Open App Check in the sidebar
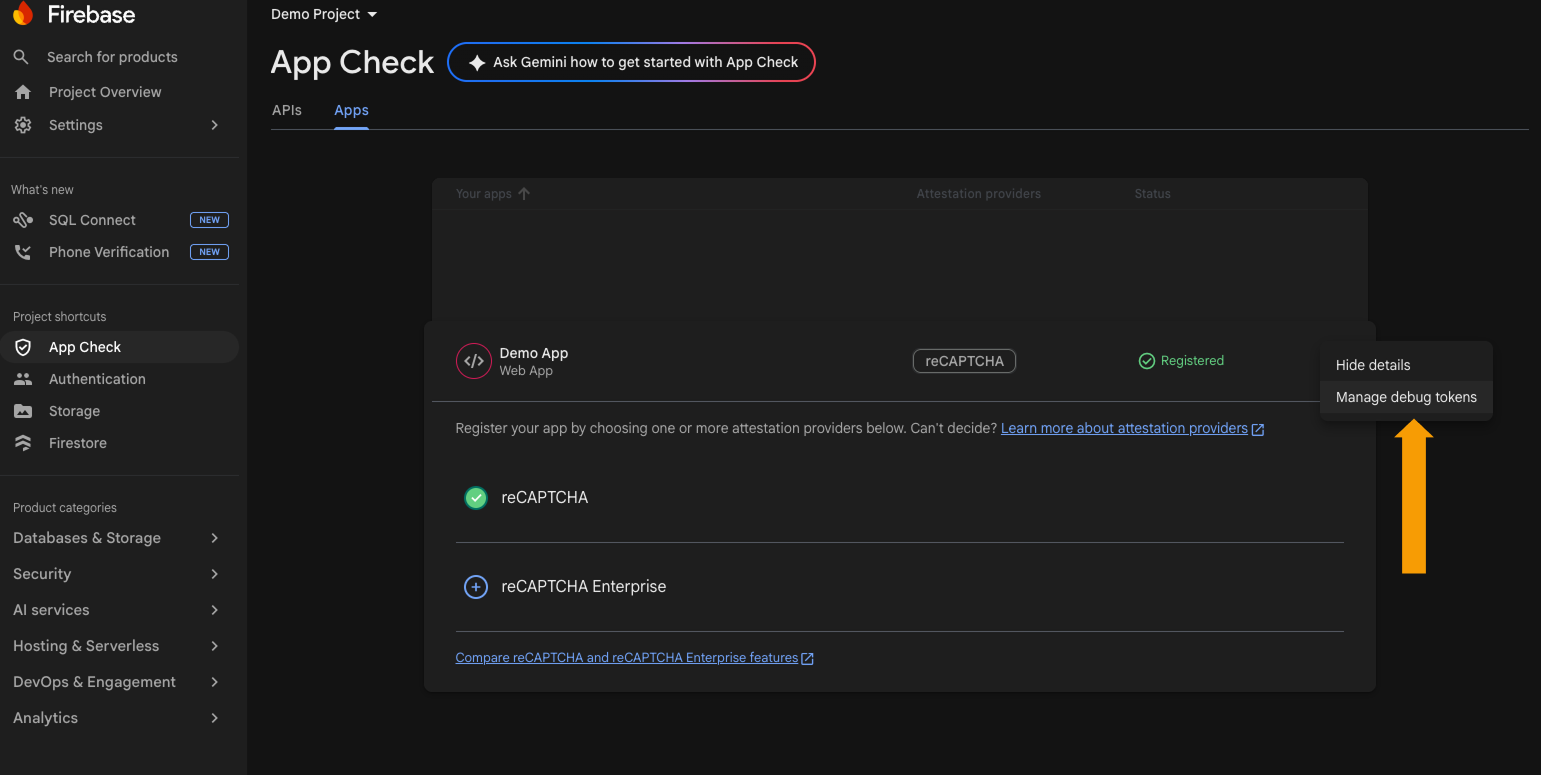The height and width of the screenshot is (775, 1541). click(119, 347)
